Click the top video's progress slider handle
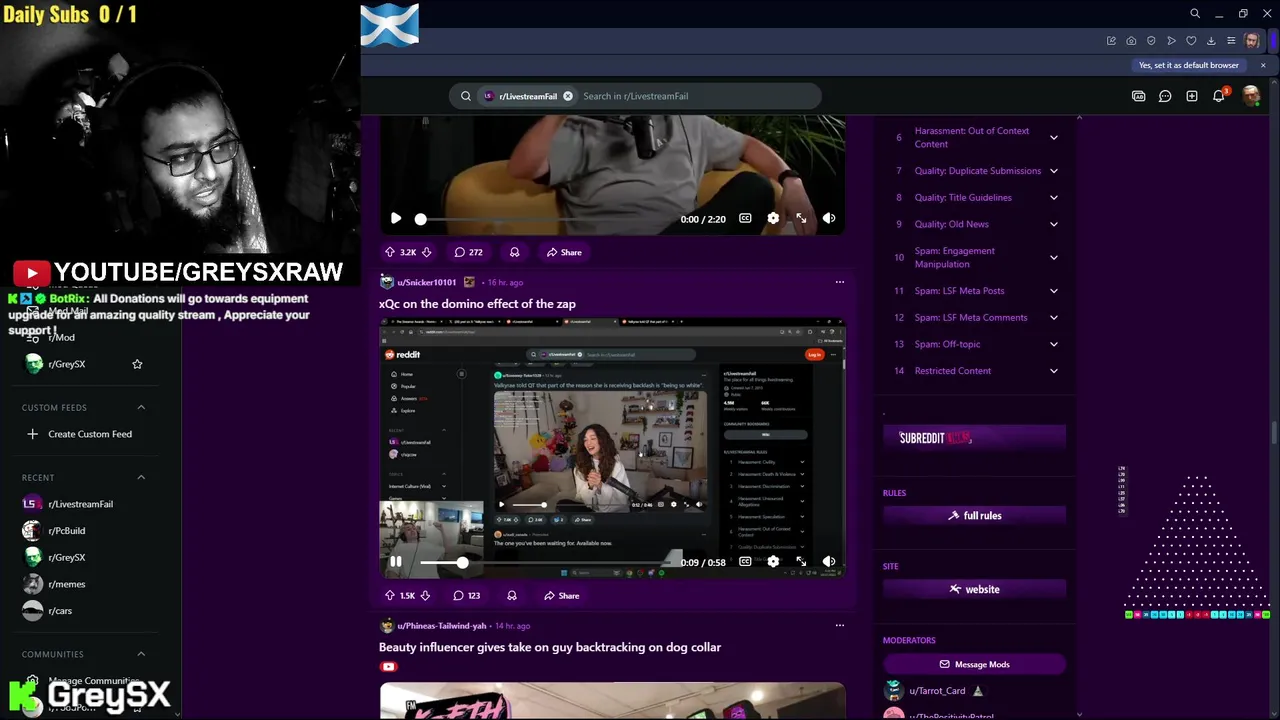 point(420,219)
